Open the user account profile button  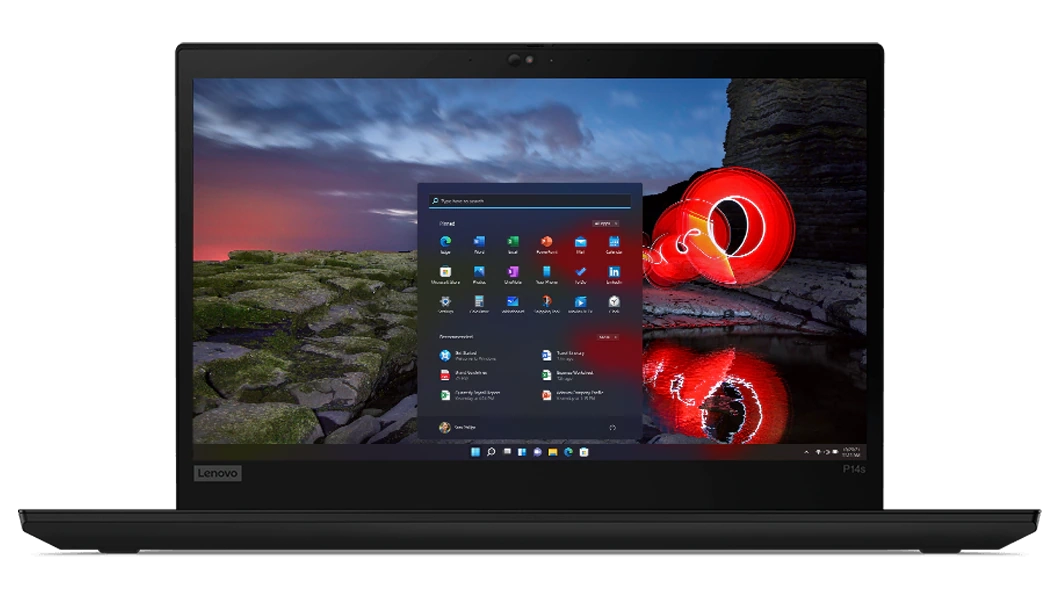coord(445,427)
